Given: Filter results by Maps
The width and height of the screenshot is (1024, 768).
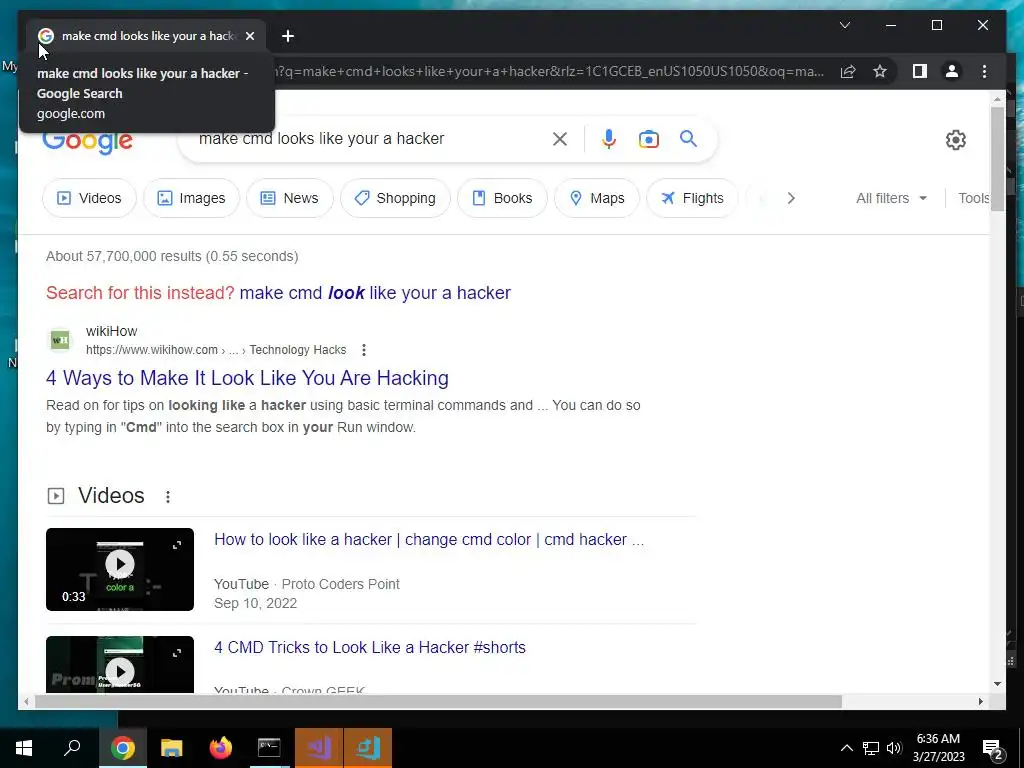Looking at the screenshot, I should pos(597,198).
